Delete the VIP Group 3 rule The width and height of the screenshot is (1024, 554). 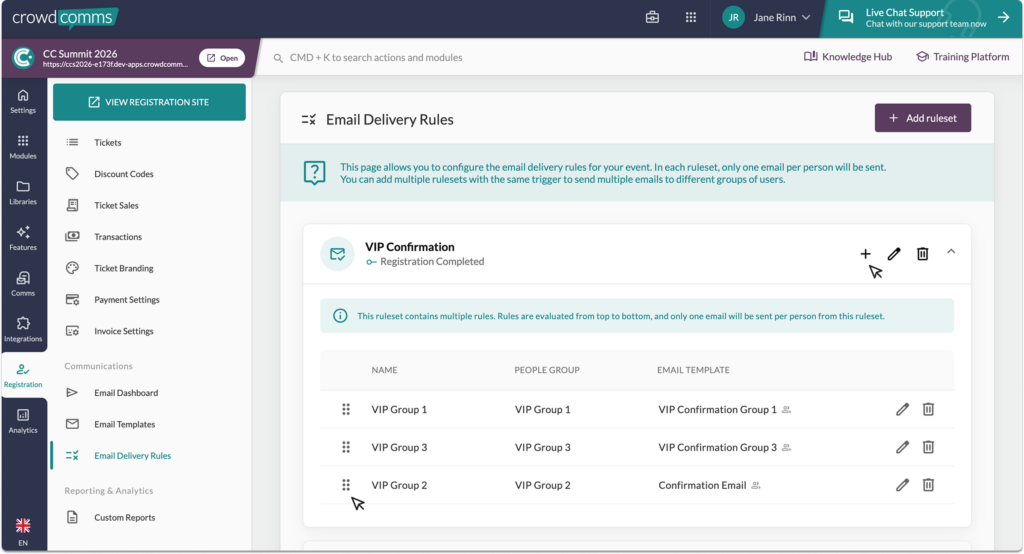pyautogui.click(x=928, y=447)
